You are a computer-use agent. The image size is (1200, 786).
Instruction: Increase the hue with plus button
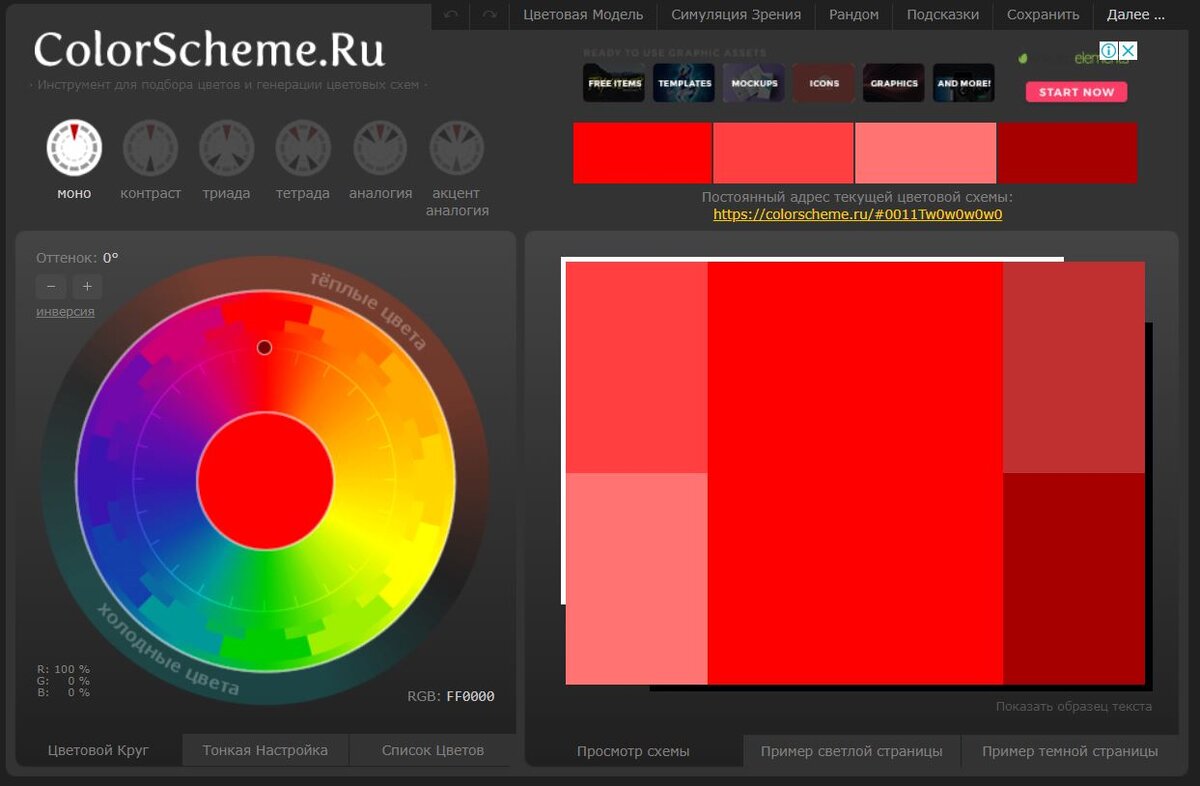[87, 287]
